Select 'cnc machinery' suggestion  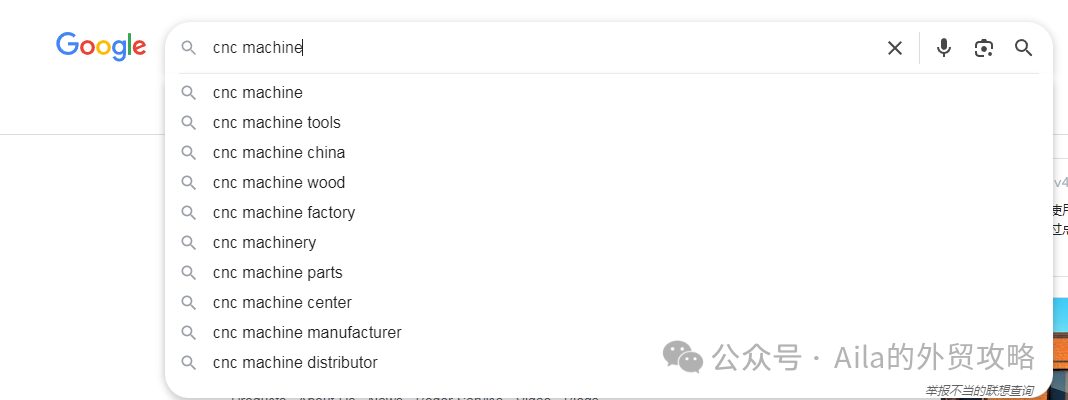[x=264, y=243]
